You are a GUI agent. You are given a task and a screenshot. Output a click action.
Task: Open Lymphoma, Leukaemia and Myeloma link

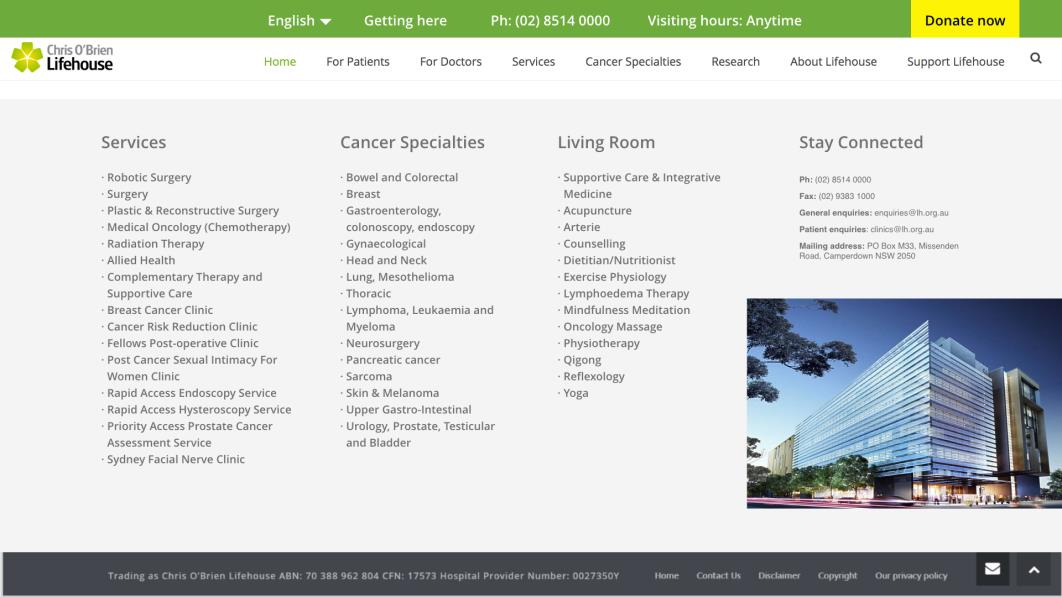click(x=420, y=318)
